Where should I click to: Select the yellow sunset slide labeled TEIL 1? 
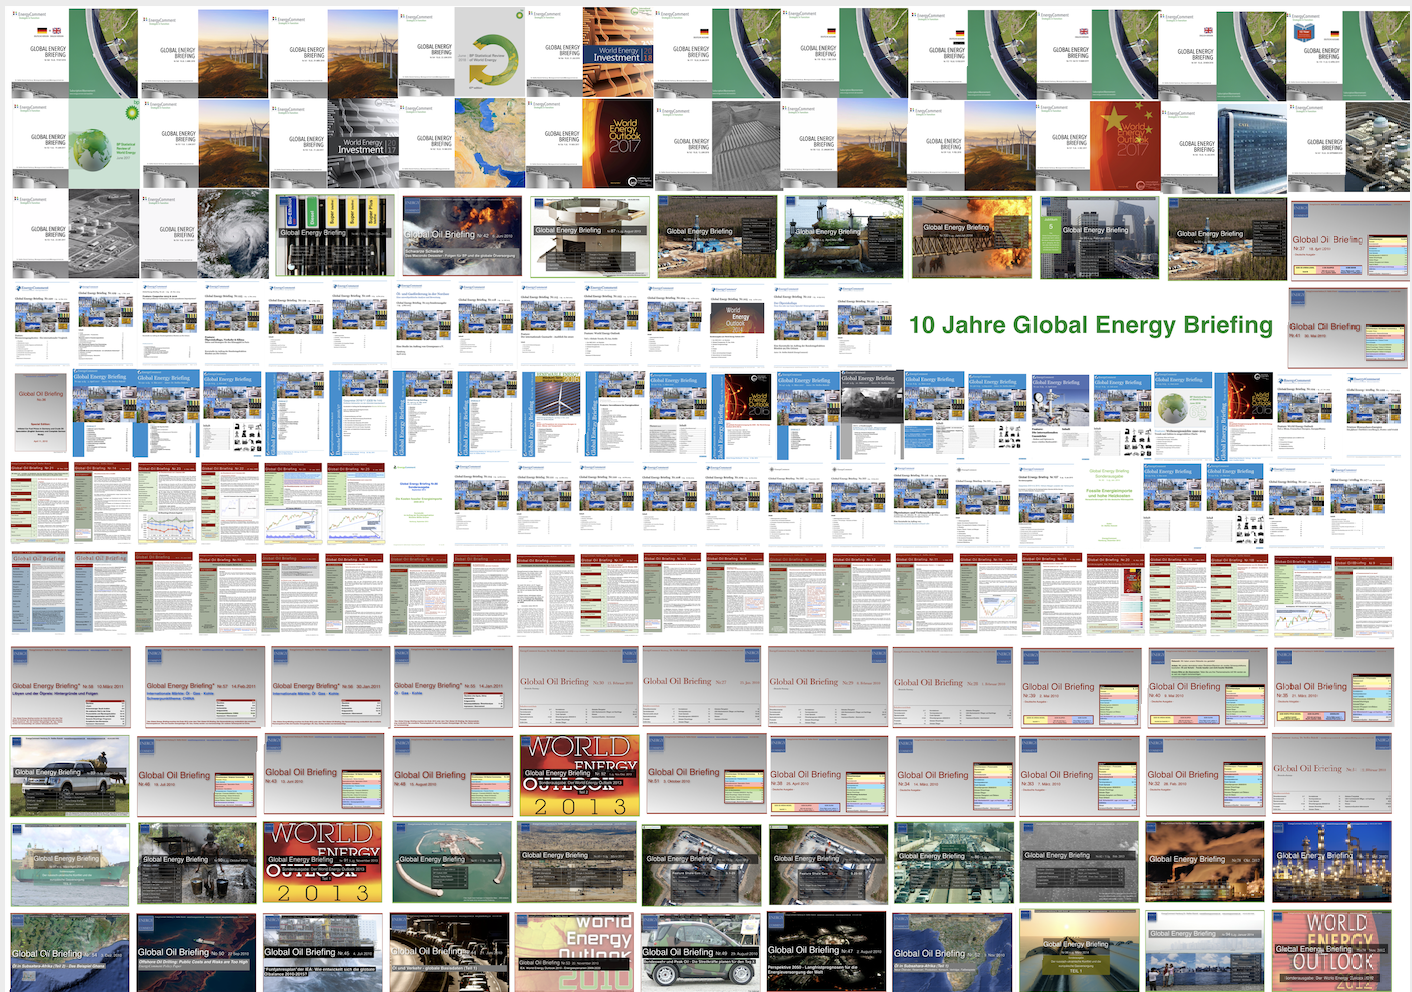tap(1079, 952)
